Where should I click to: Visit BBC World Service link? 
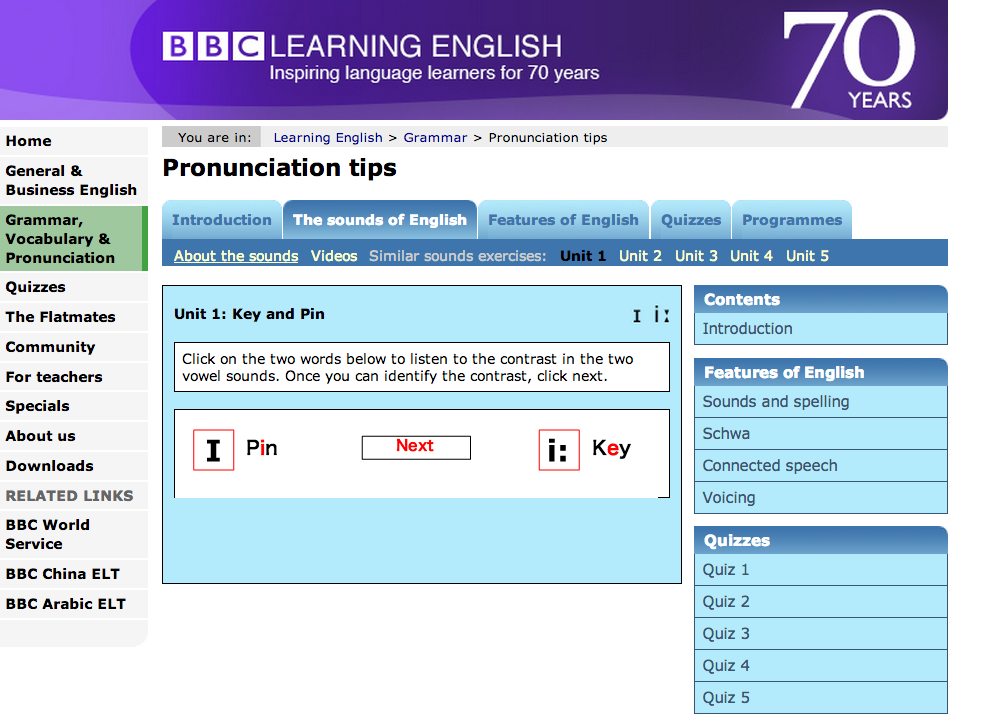pos(74,535)
